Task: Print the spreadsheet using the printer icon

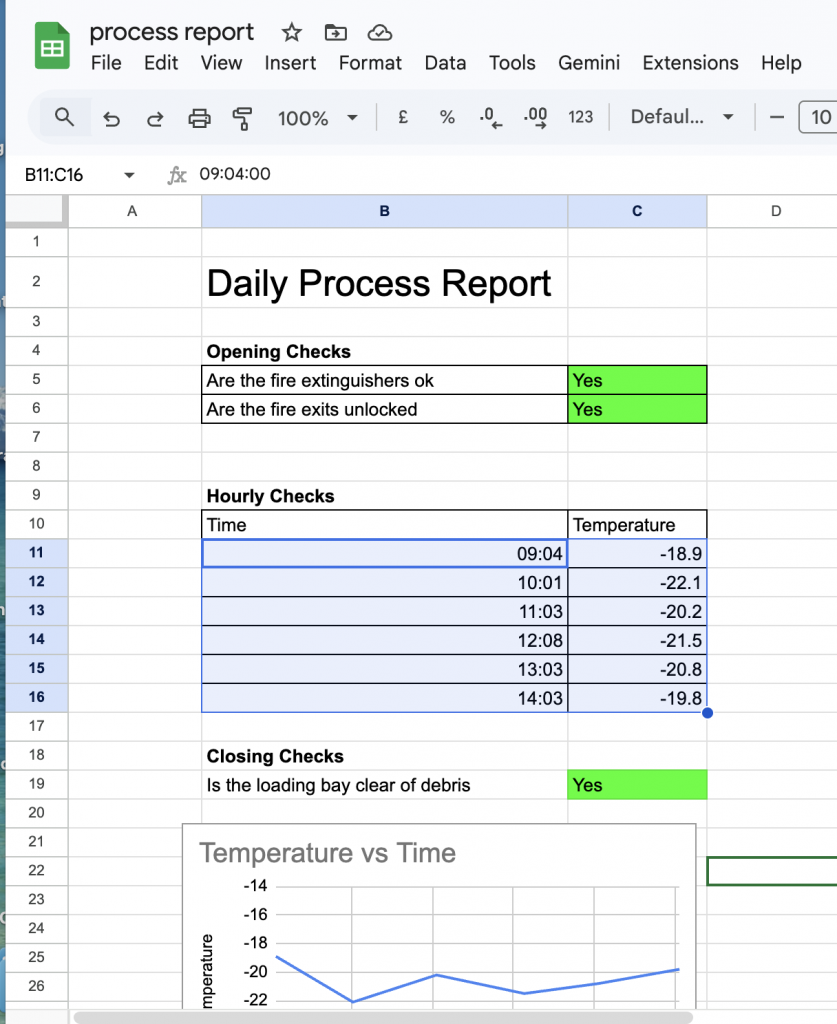Action: pyautogui.click(x=199, y=118)
